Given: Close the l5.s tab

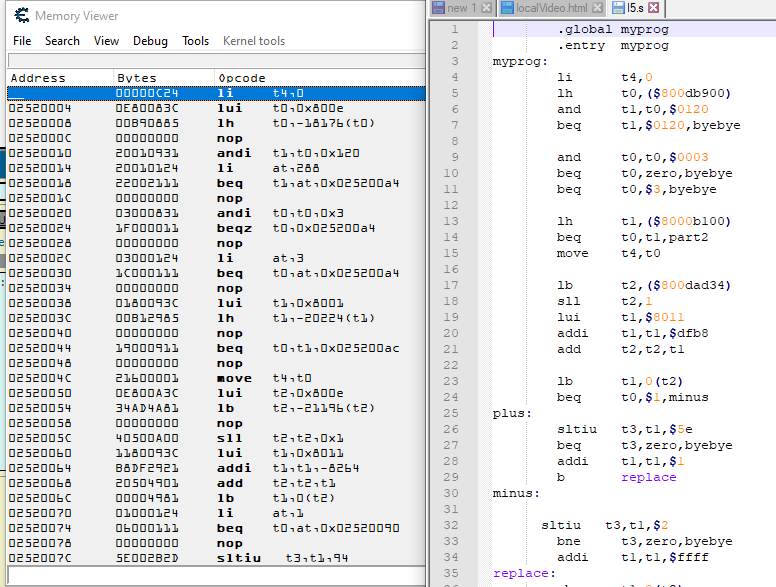Looking at the screenshot, I should click(x=654, y=8).
